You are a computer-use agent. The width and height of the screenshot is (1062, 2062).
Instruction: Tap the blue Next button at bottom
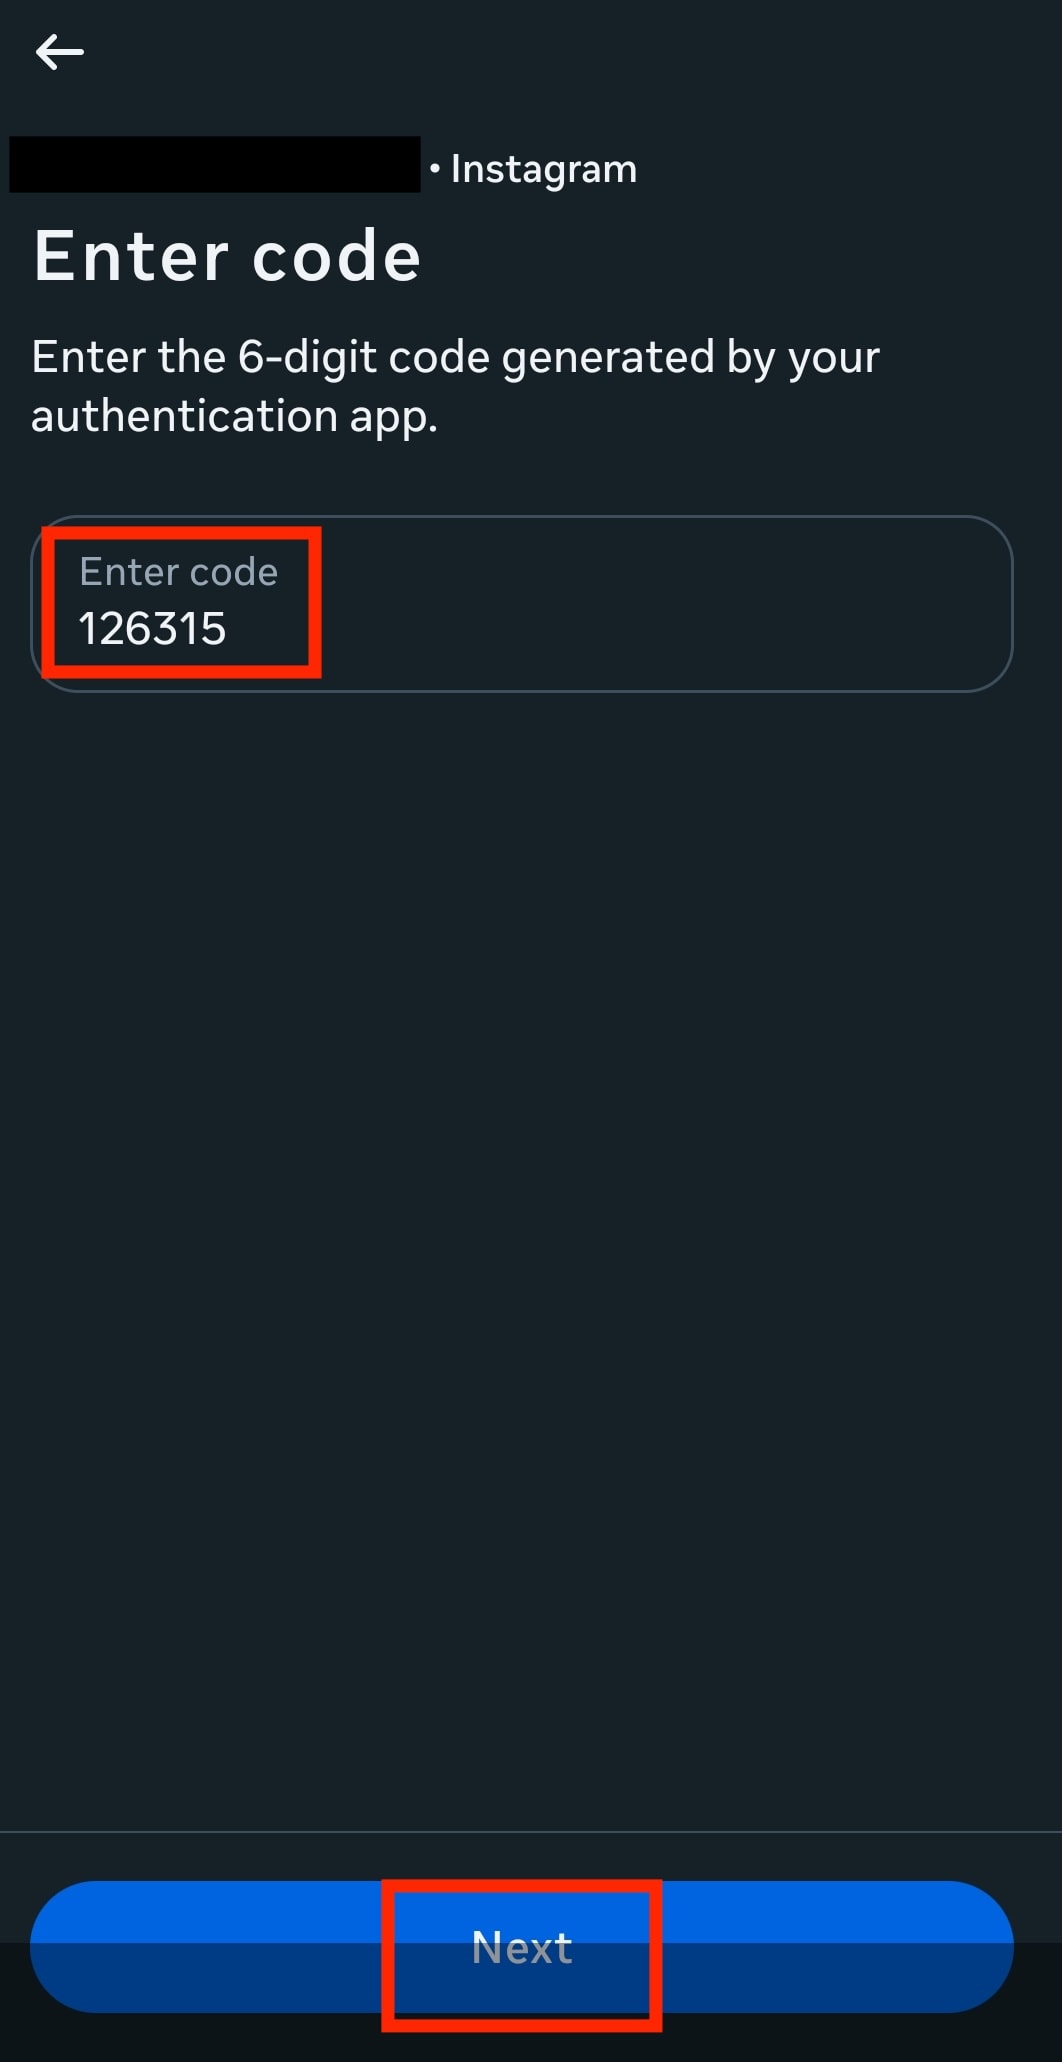[522, 1947]
